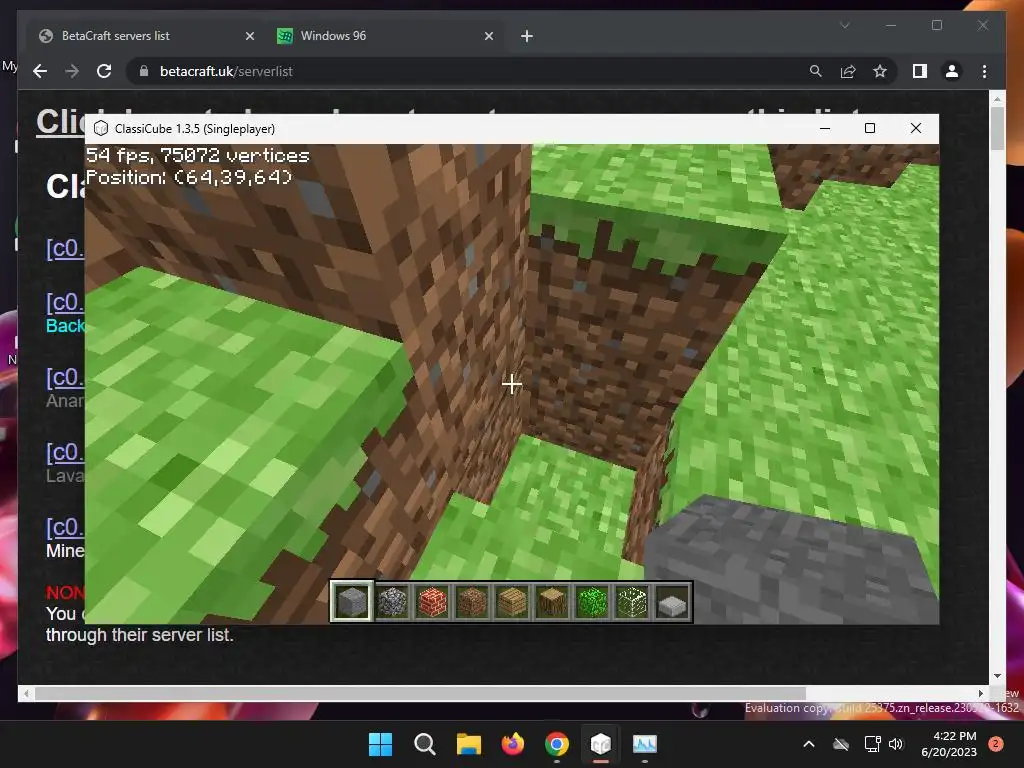Screen dimensions: 1024x768
Task: Switch to the Windows 96 tab
Action: [x=385, y=36]
